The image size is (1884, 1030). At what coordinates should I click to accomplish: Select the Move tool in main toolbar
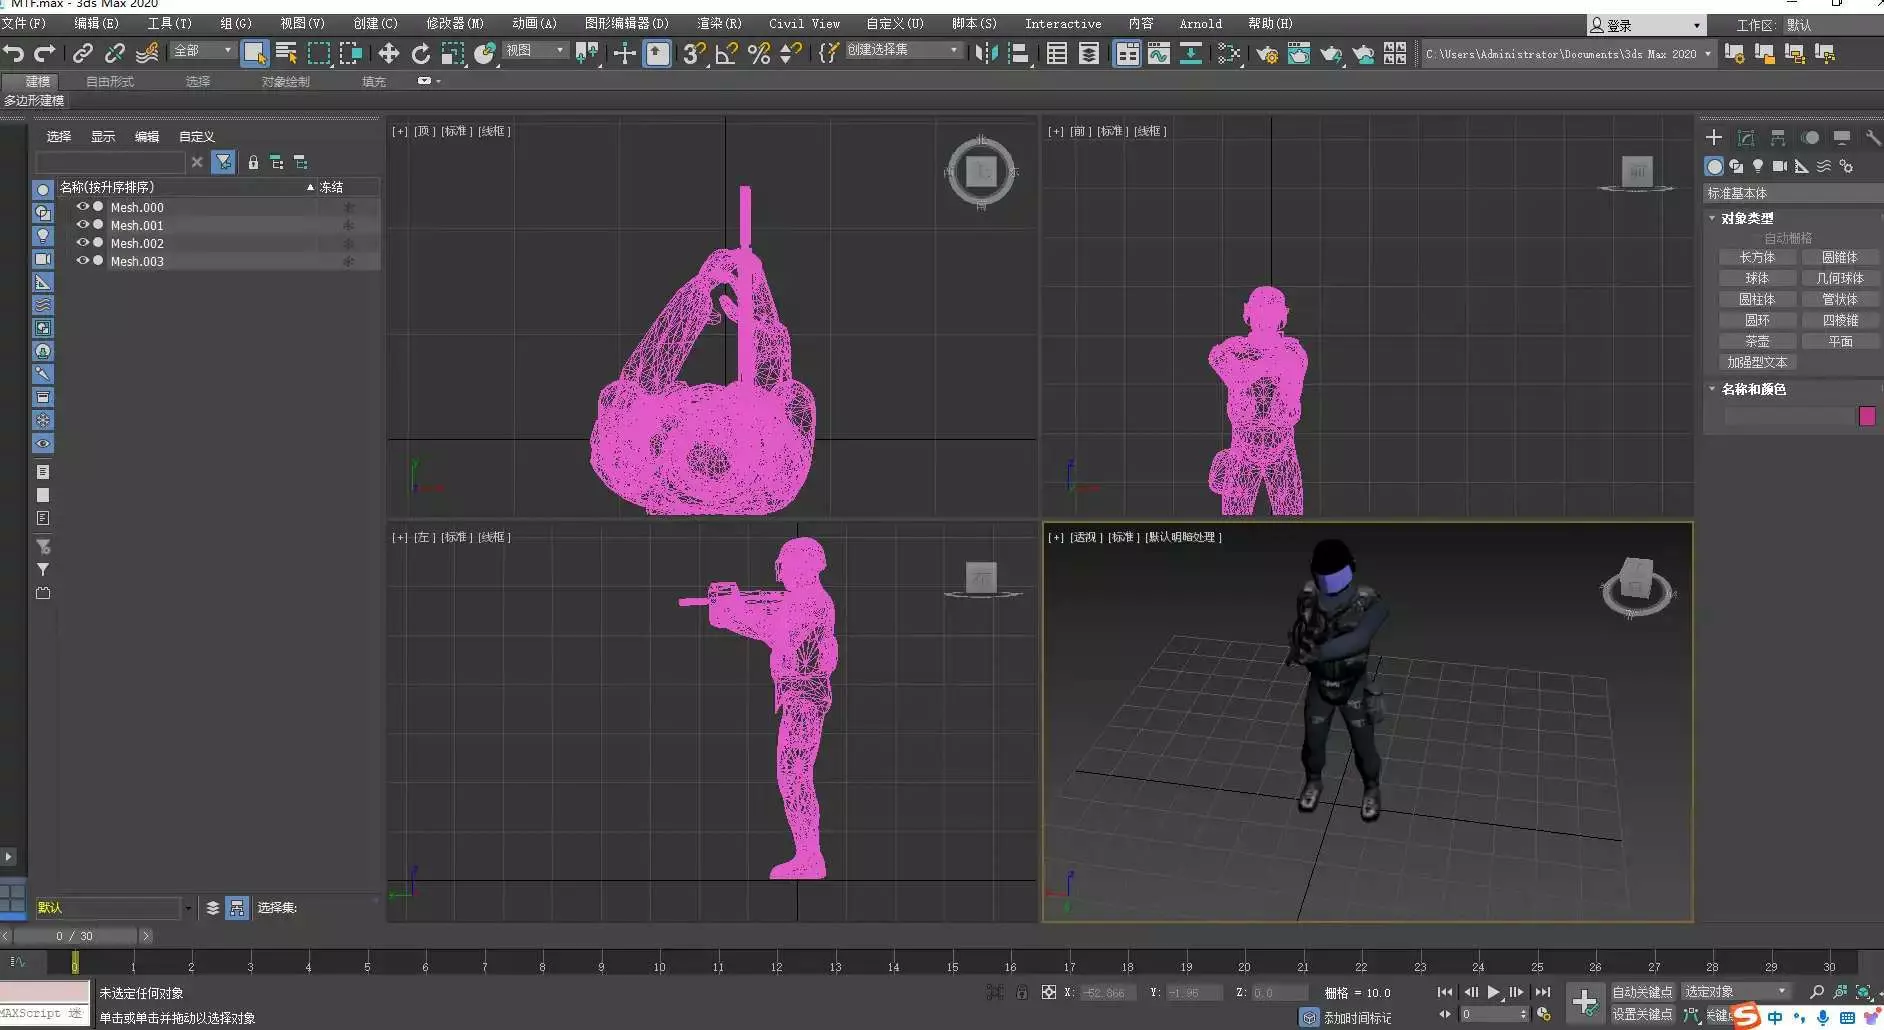pyautogui.click(x=388, y=54)
